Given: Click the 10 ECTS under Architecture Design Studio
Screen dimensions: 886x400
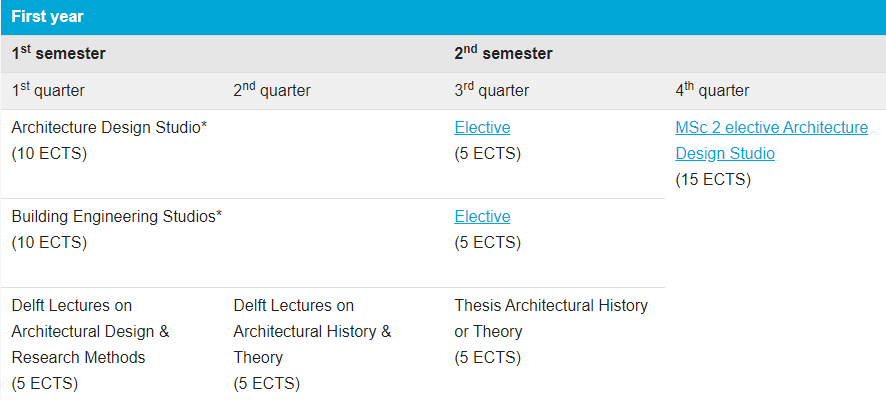Looking at the screenshot, I should 49,154.
